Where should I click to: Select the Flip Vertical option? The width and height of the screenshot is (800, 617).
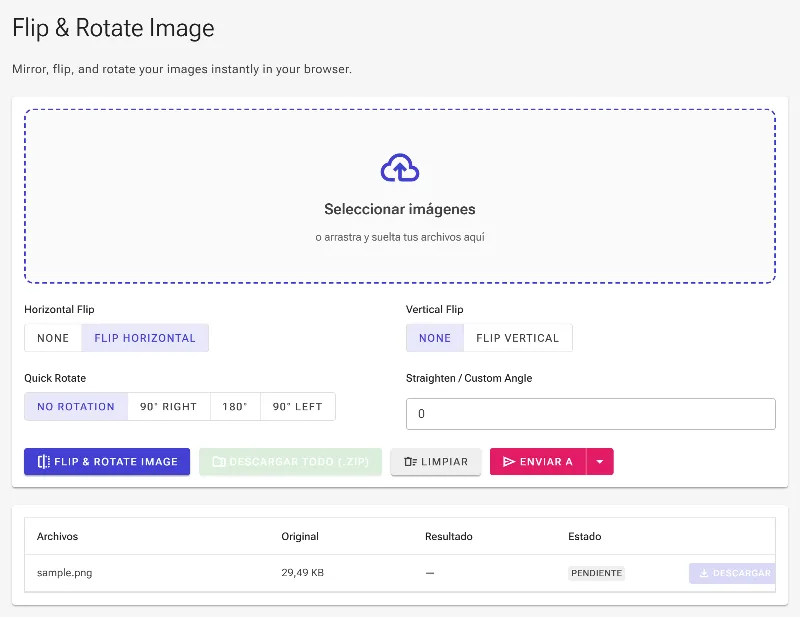pos(517,338)
